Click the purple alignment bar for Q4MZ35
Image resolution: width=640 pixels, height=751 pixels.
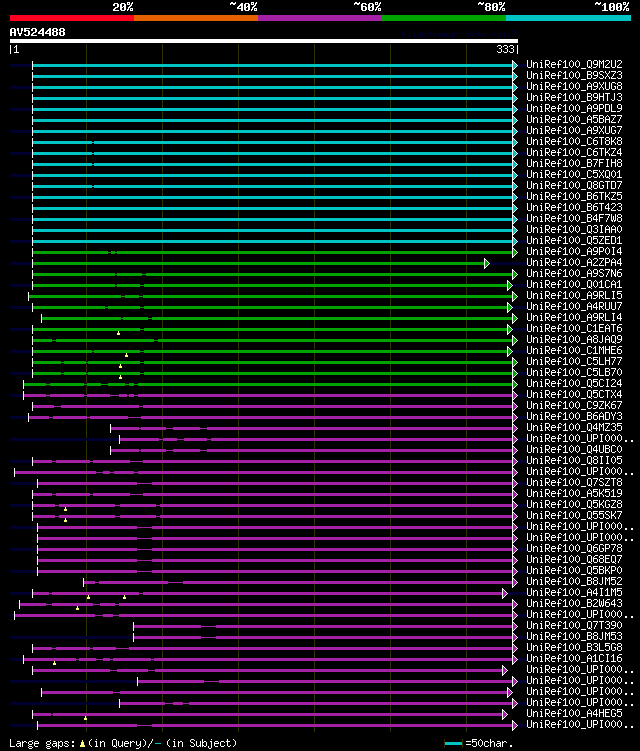click(314, 429)
